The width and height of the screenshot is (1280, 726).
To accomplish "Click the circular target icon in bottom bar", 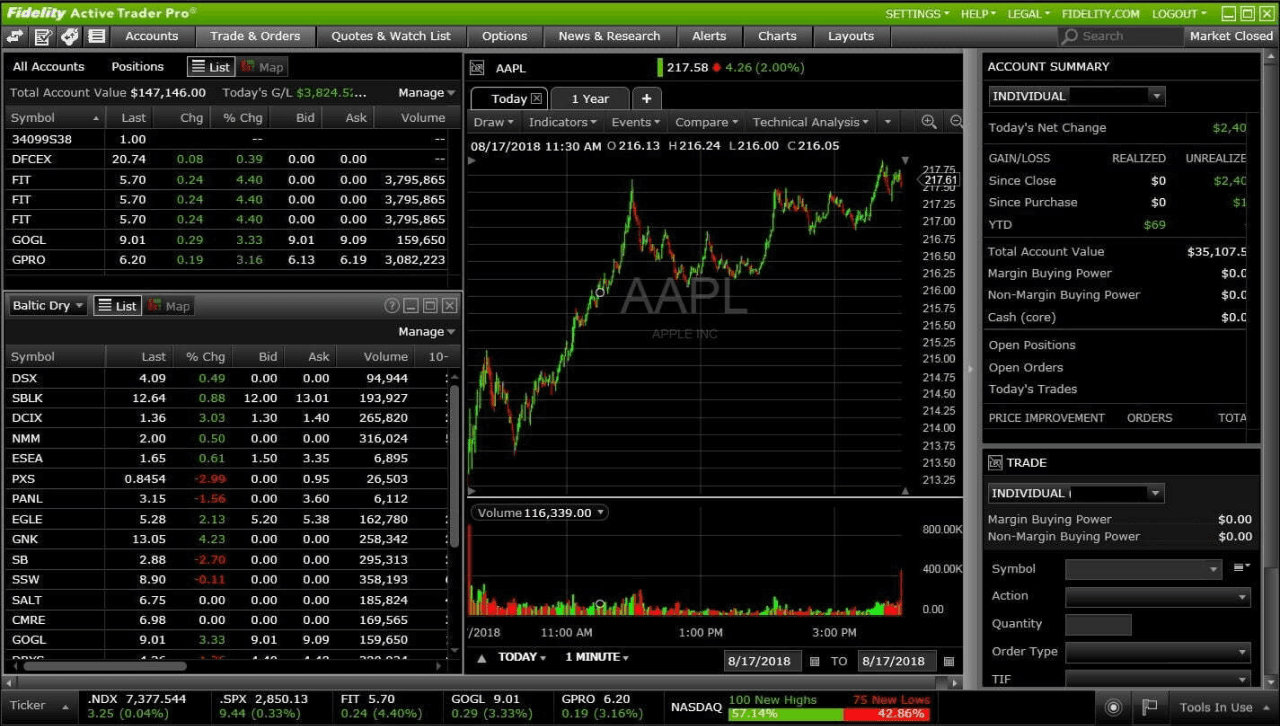I will (1113, 707).
